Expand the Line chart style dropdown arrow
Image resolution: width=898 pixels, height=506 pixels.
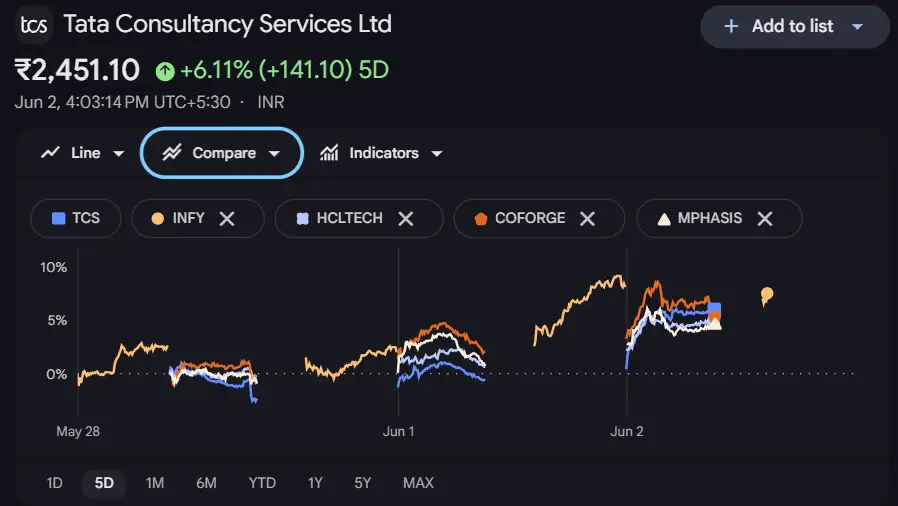point(119,153)
